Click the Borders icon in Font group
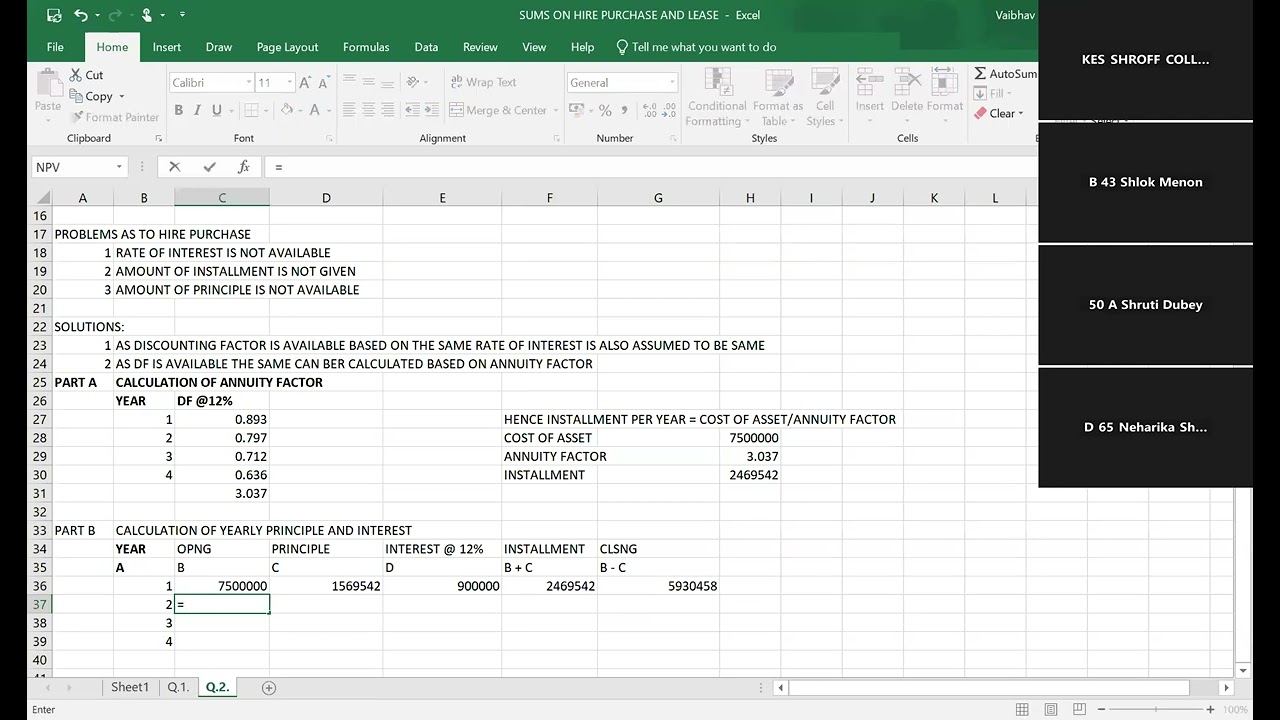Viewport: 1280px width, 720px height. [250, 110]
